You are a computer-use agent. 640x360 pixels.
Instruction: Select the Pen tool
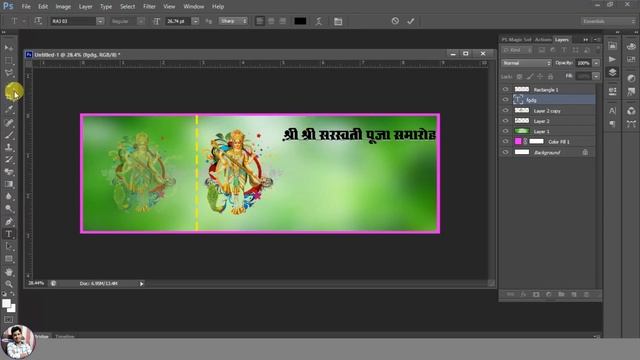coord(9,222)
